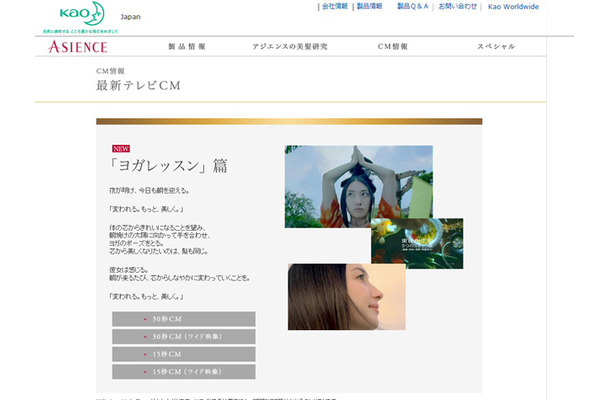Click the red NEW badge

coord(121,149)
